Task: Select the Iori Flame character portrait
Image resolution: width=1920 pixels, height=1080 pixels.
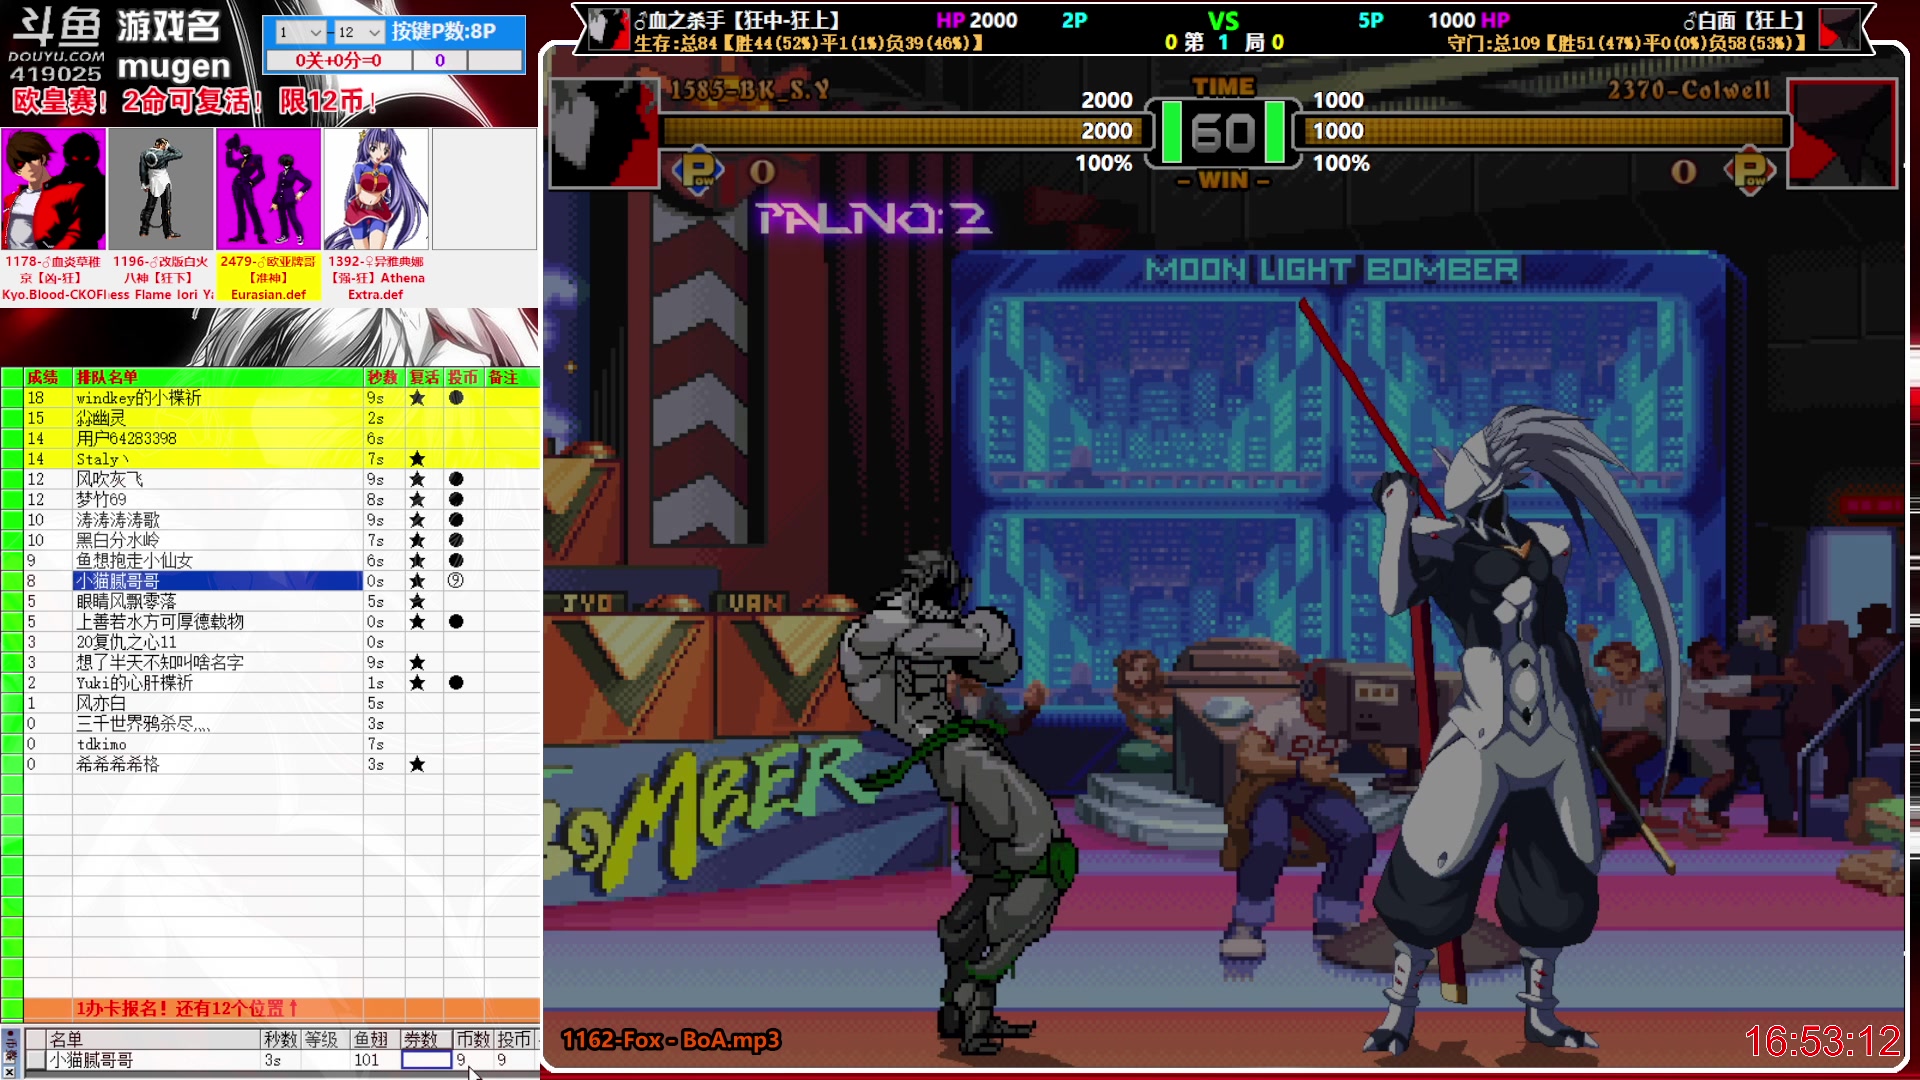Action: coord(161,188)
